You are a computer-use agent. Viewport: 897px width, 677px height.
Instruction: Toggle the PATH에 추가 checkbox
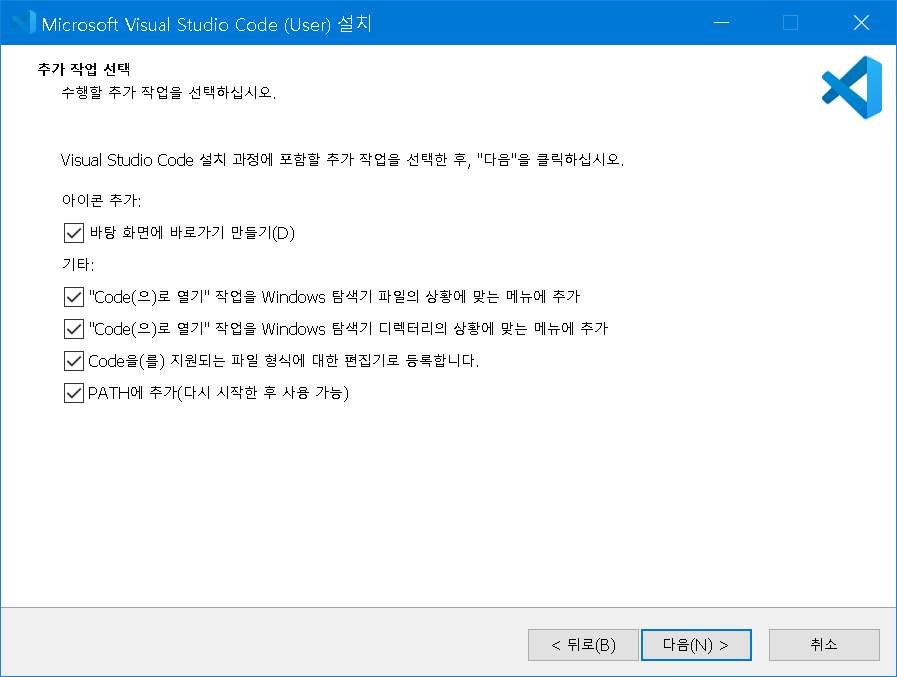point(74,393)
